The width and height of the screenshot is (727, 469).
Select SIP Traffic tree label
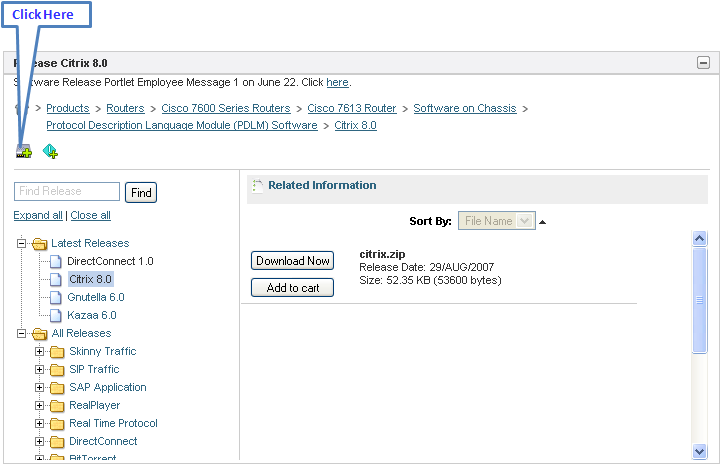(x=94, y=370)
